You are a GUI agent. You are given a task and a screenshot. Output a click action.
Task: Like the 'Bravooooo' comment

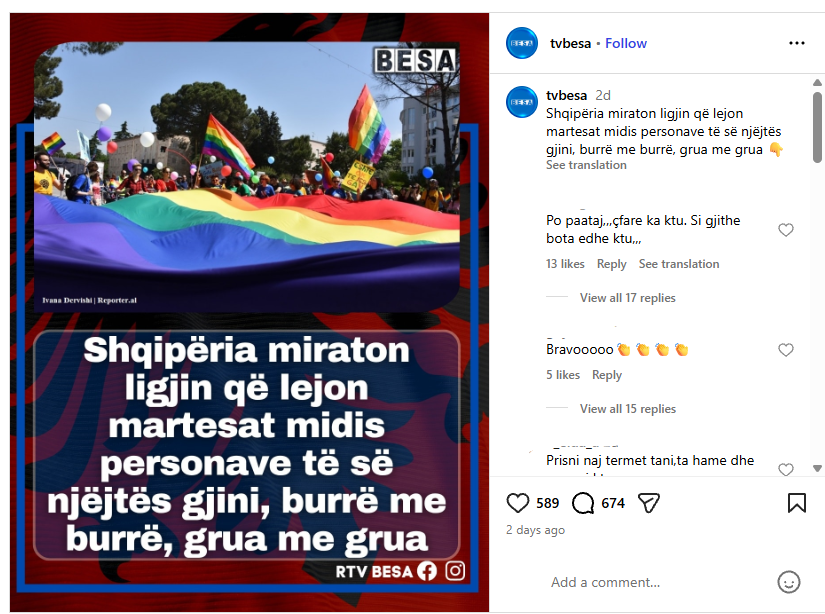click(x=786, y=350)
